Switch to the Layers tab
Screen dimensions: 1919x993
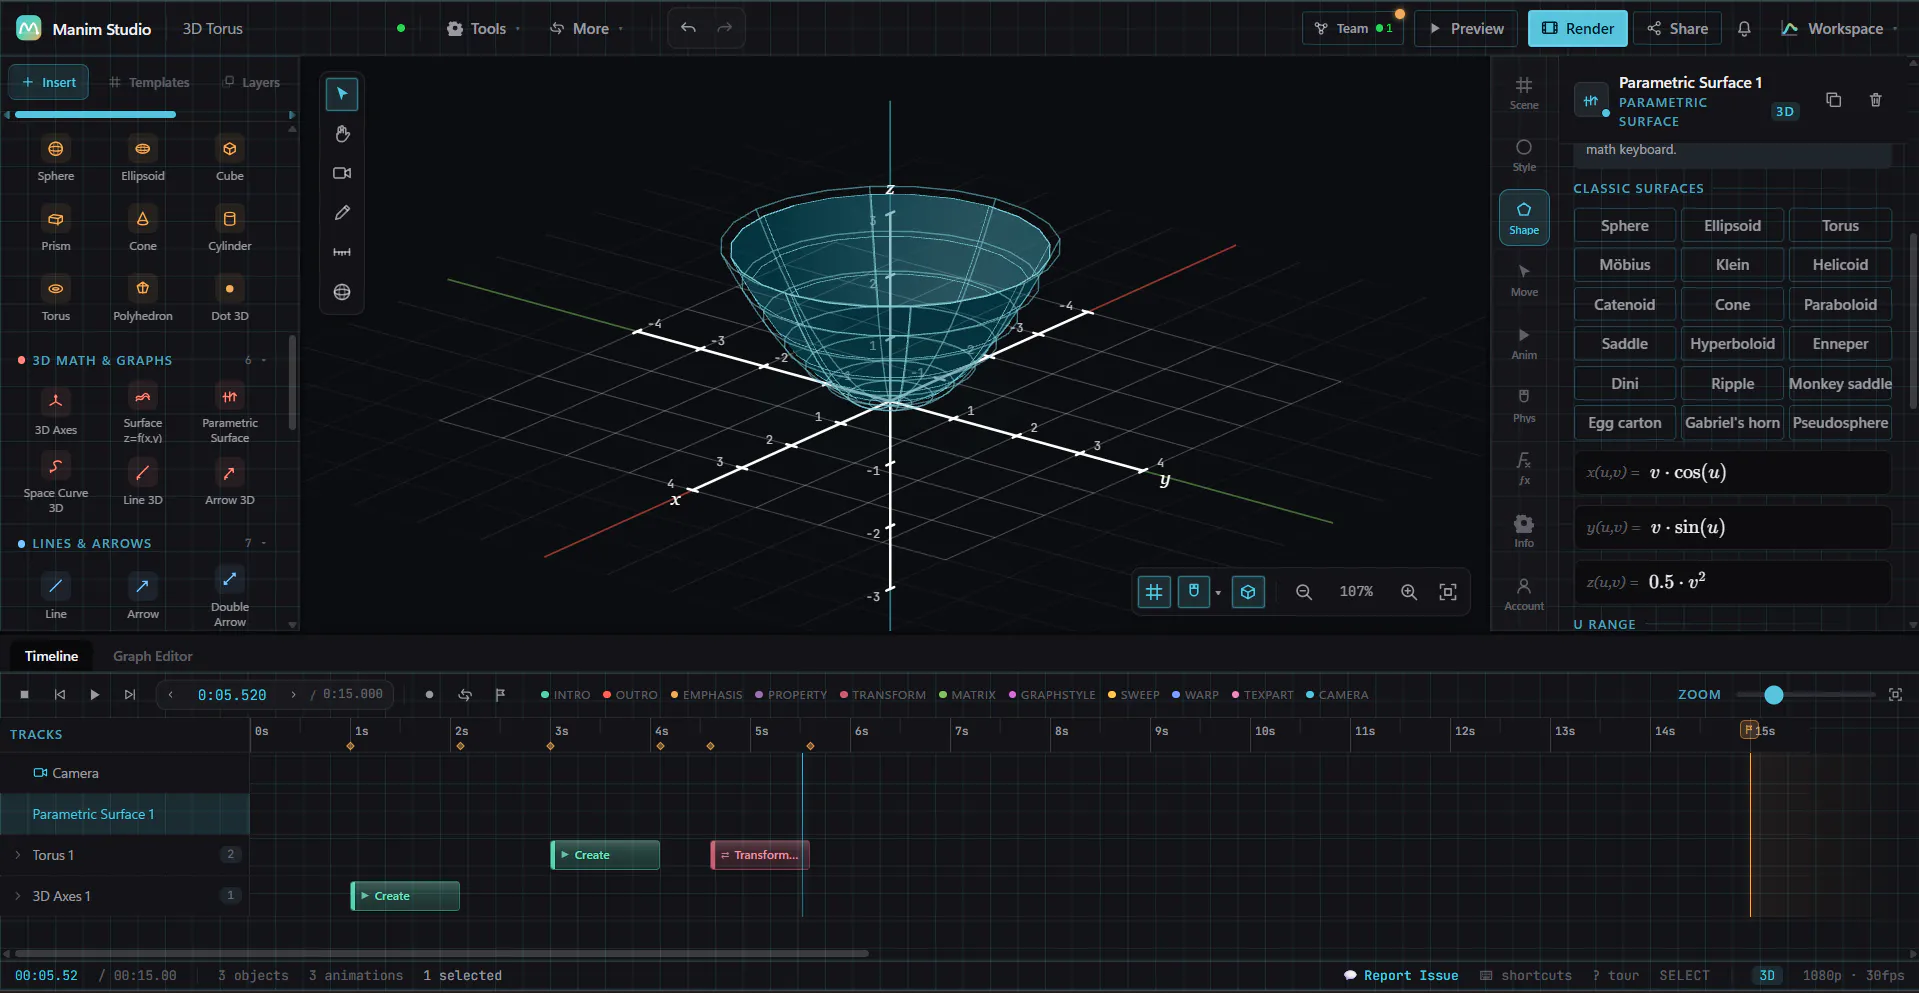pyautogui.click(x=251, y=82)
